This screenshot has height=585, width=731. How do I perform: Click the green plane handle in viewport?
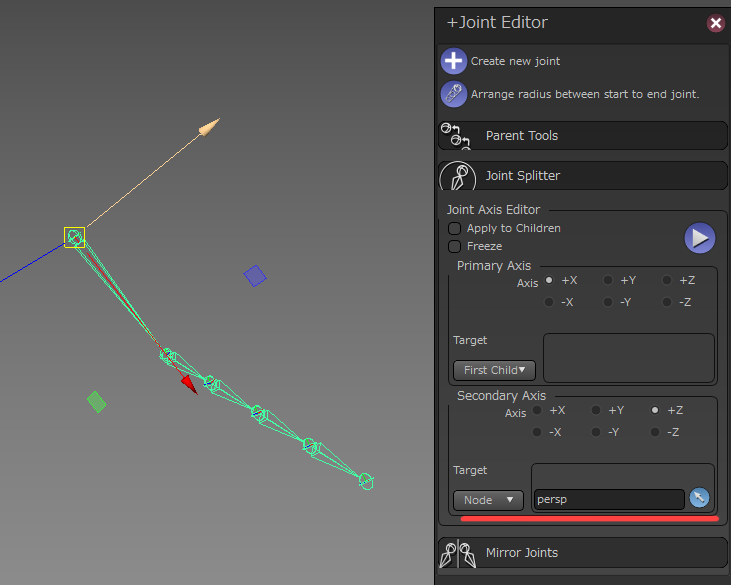point(97,402)
